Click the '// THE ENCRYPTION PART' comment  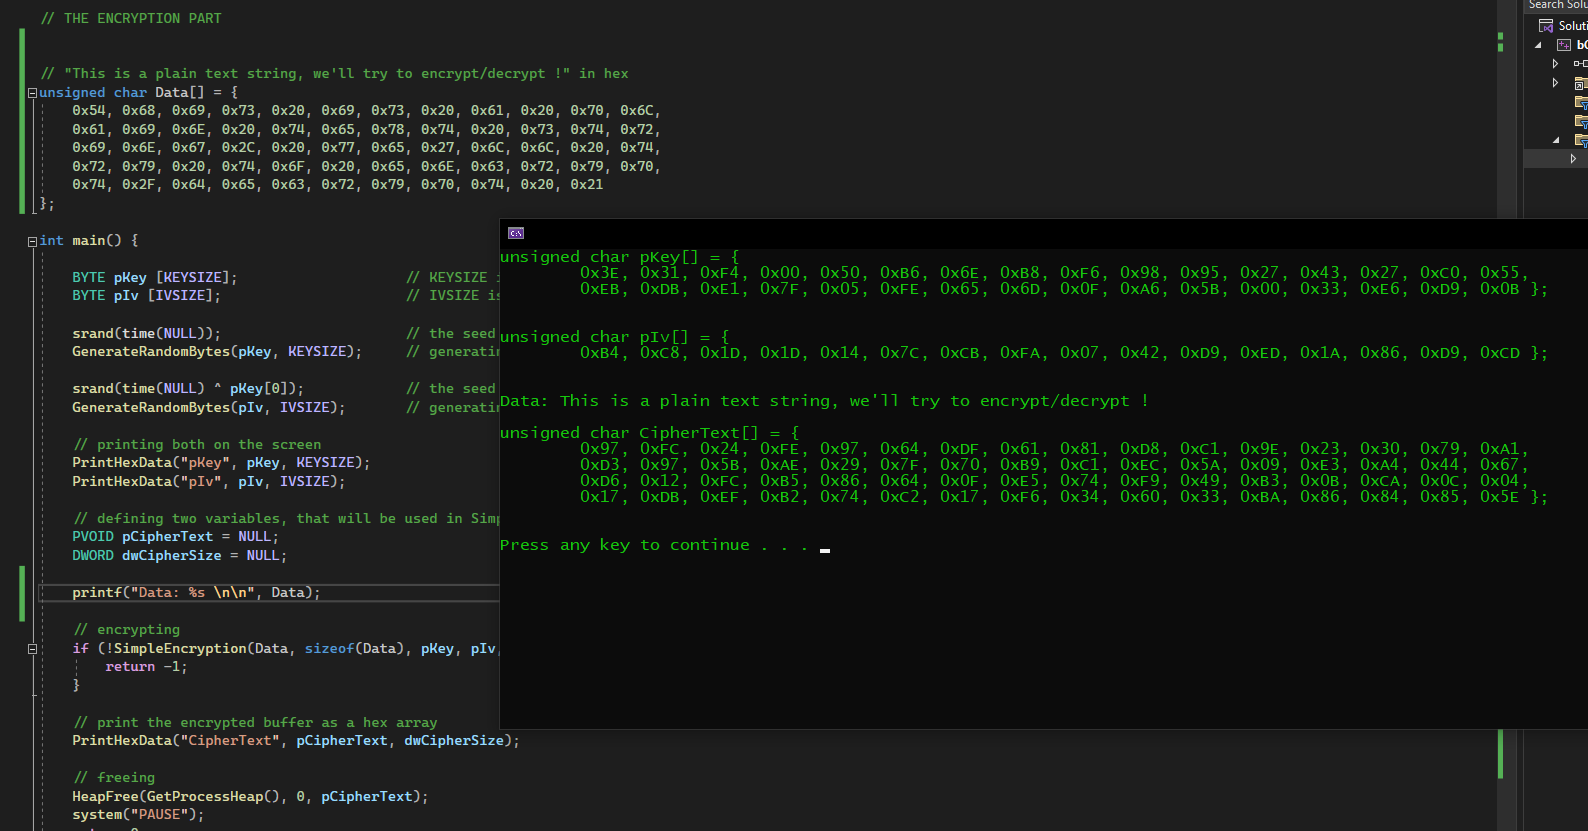click(x=131, y=18)
